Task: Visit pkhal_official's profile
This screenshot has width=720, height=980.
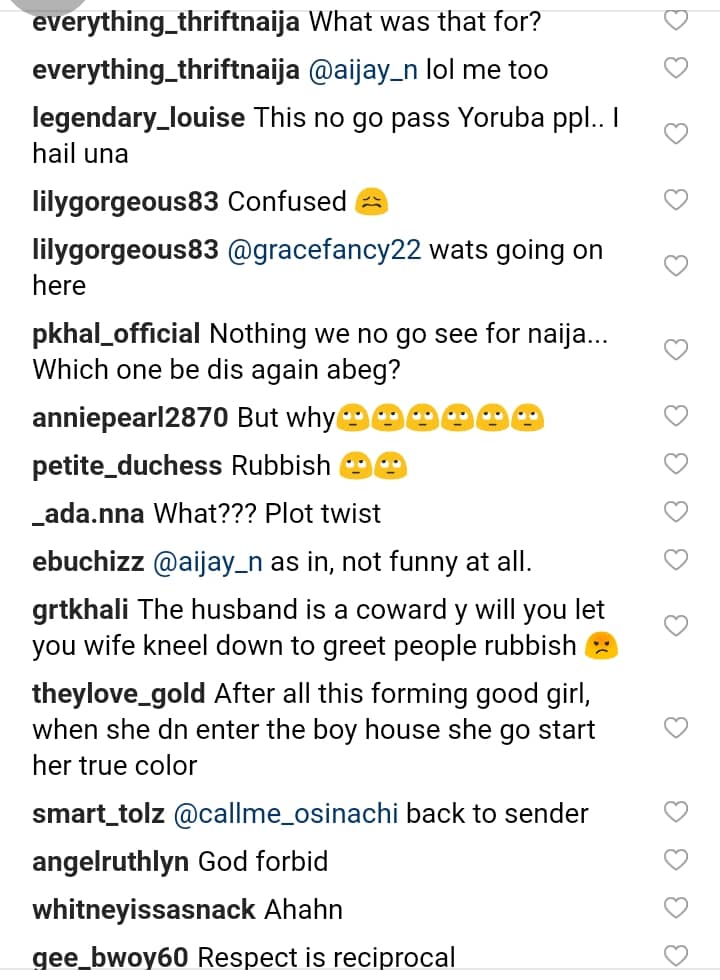Action: [x=117, y=334]
